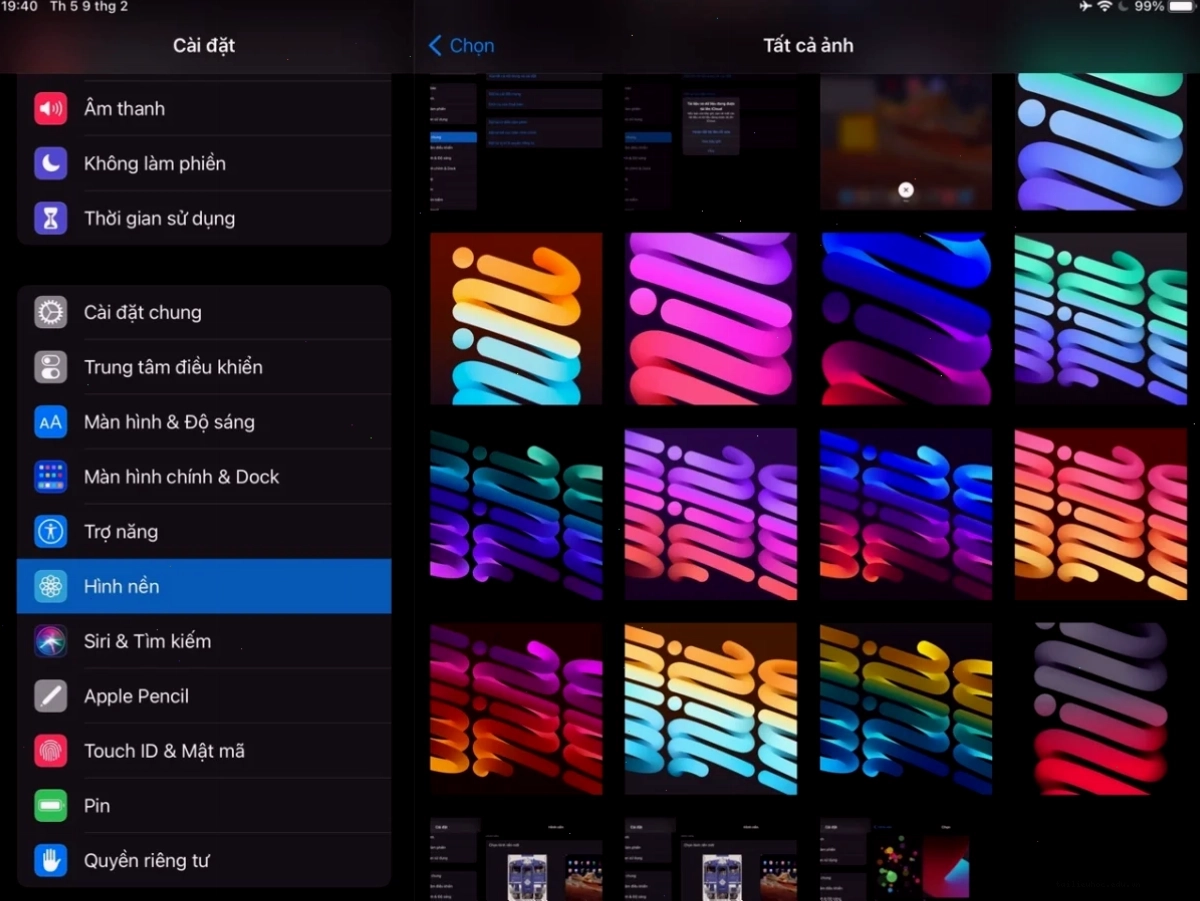
Task: Select pink-orange multi-swirl wallpaper on dark red
Action: click(x=1101, y=514)
